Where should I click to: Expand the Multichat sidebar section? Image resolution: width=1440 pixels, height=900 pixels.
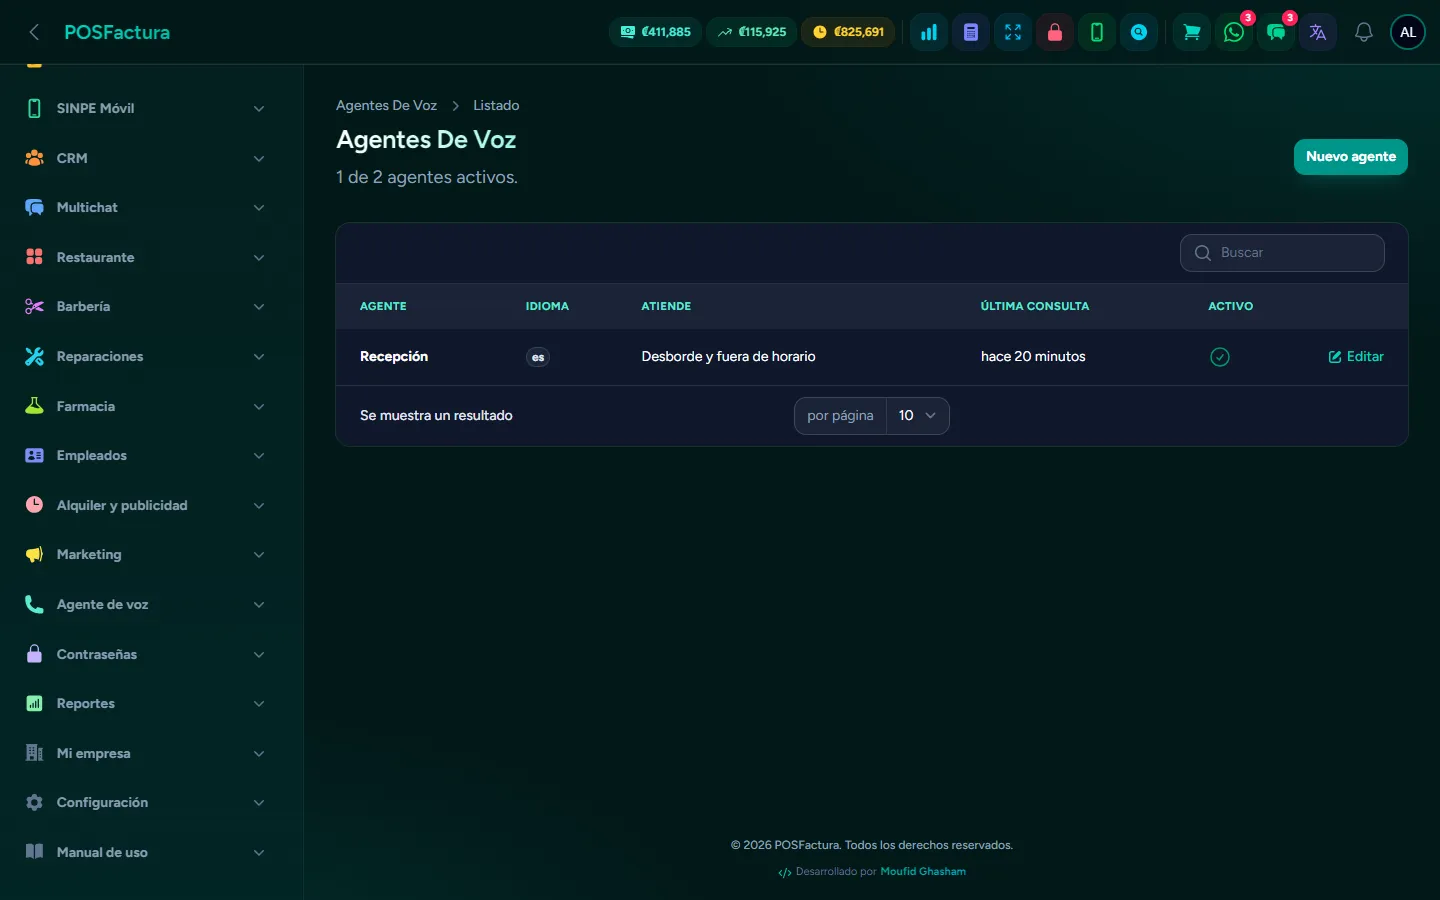point(145,207)
